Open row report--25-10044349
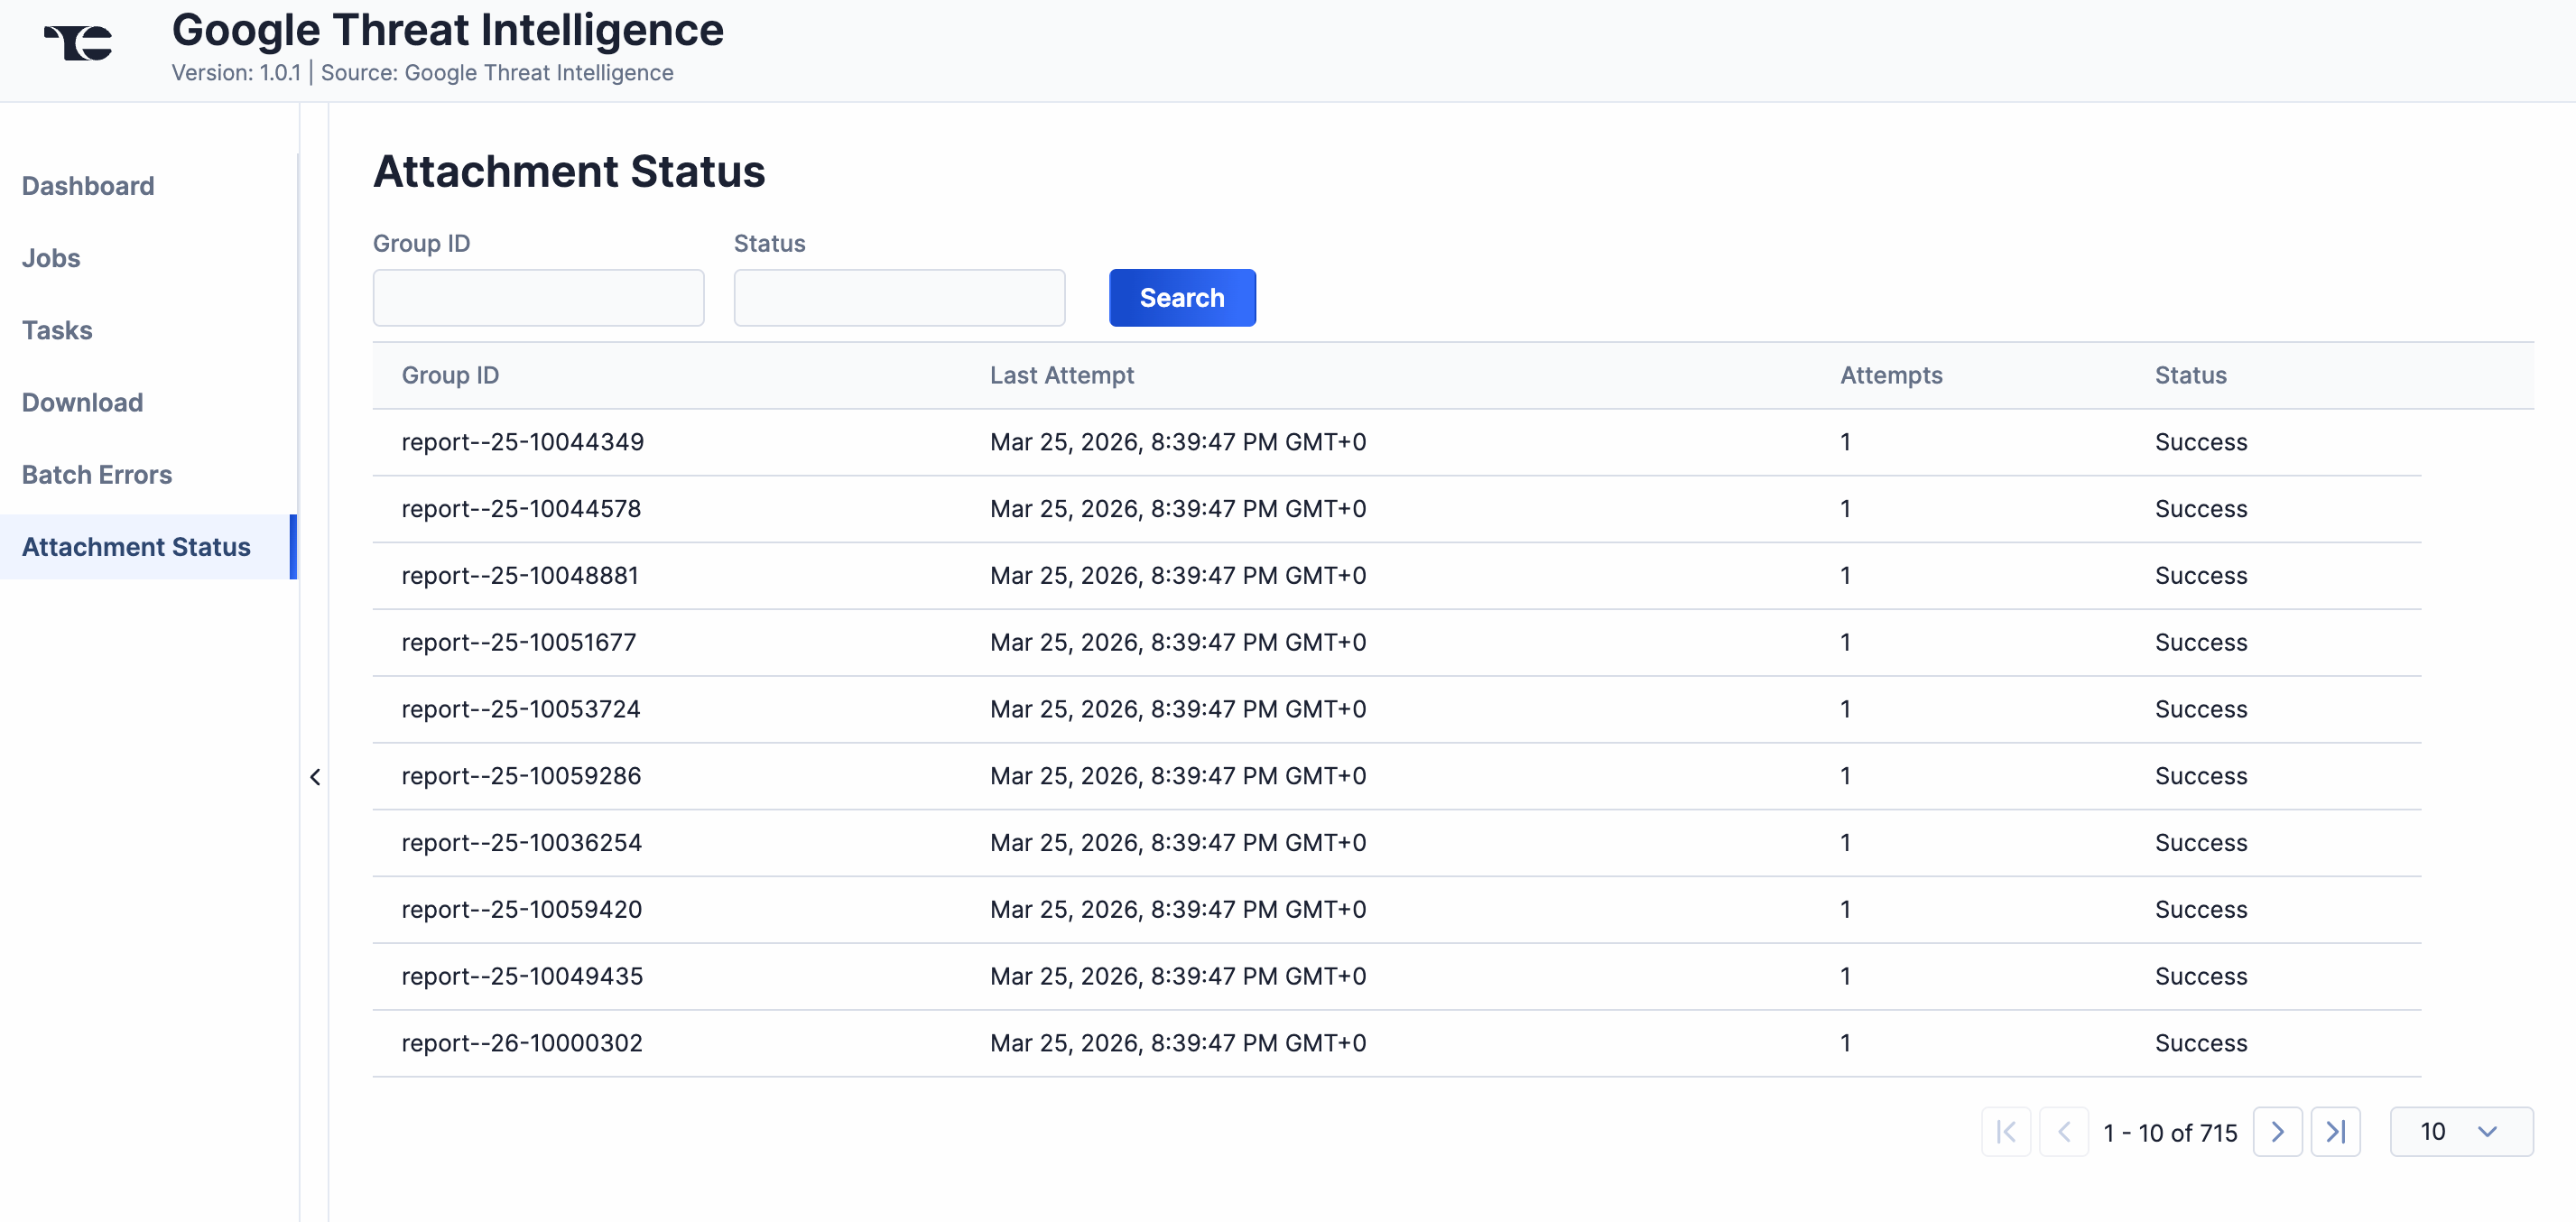Screen dimensions: 2576x1222 [x=523, y=441]
